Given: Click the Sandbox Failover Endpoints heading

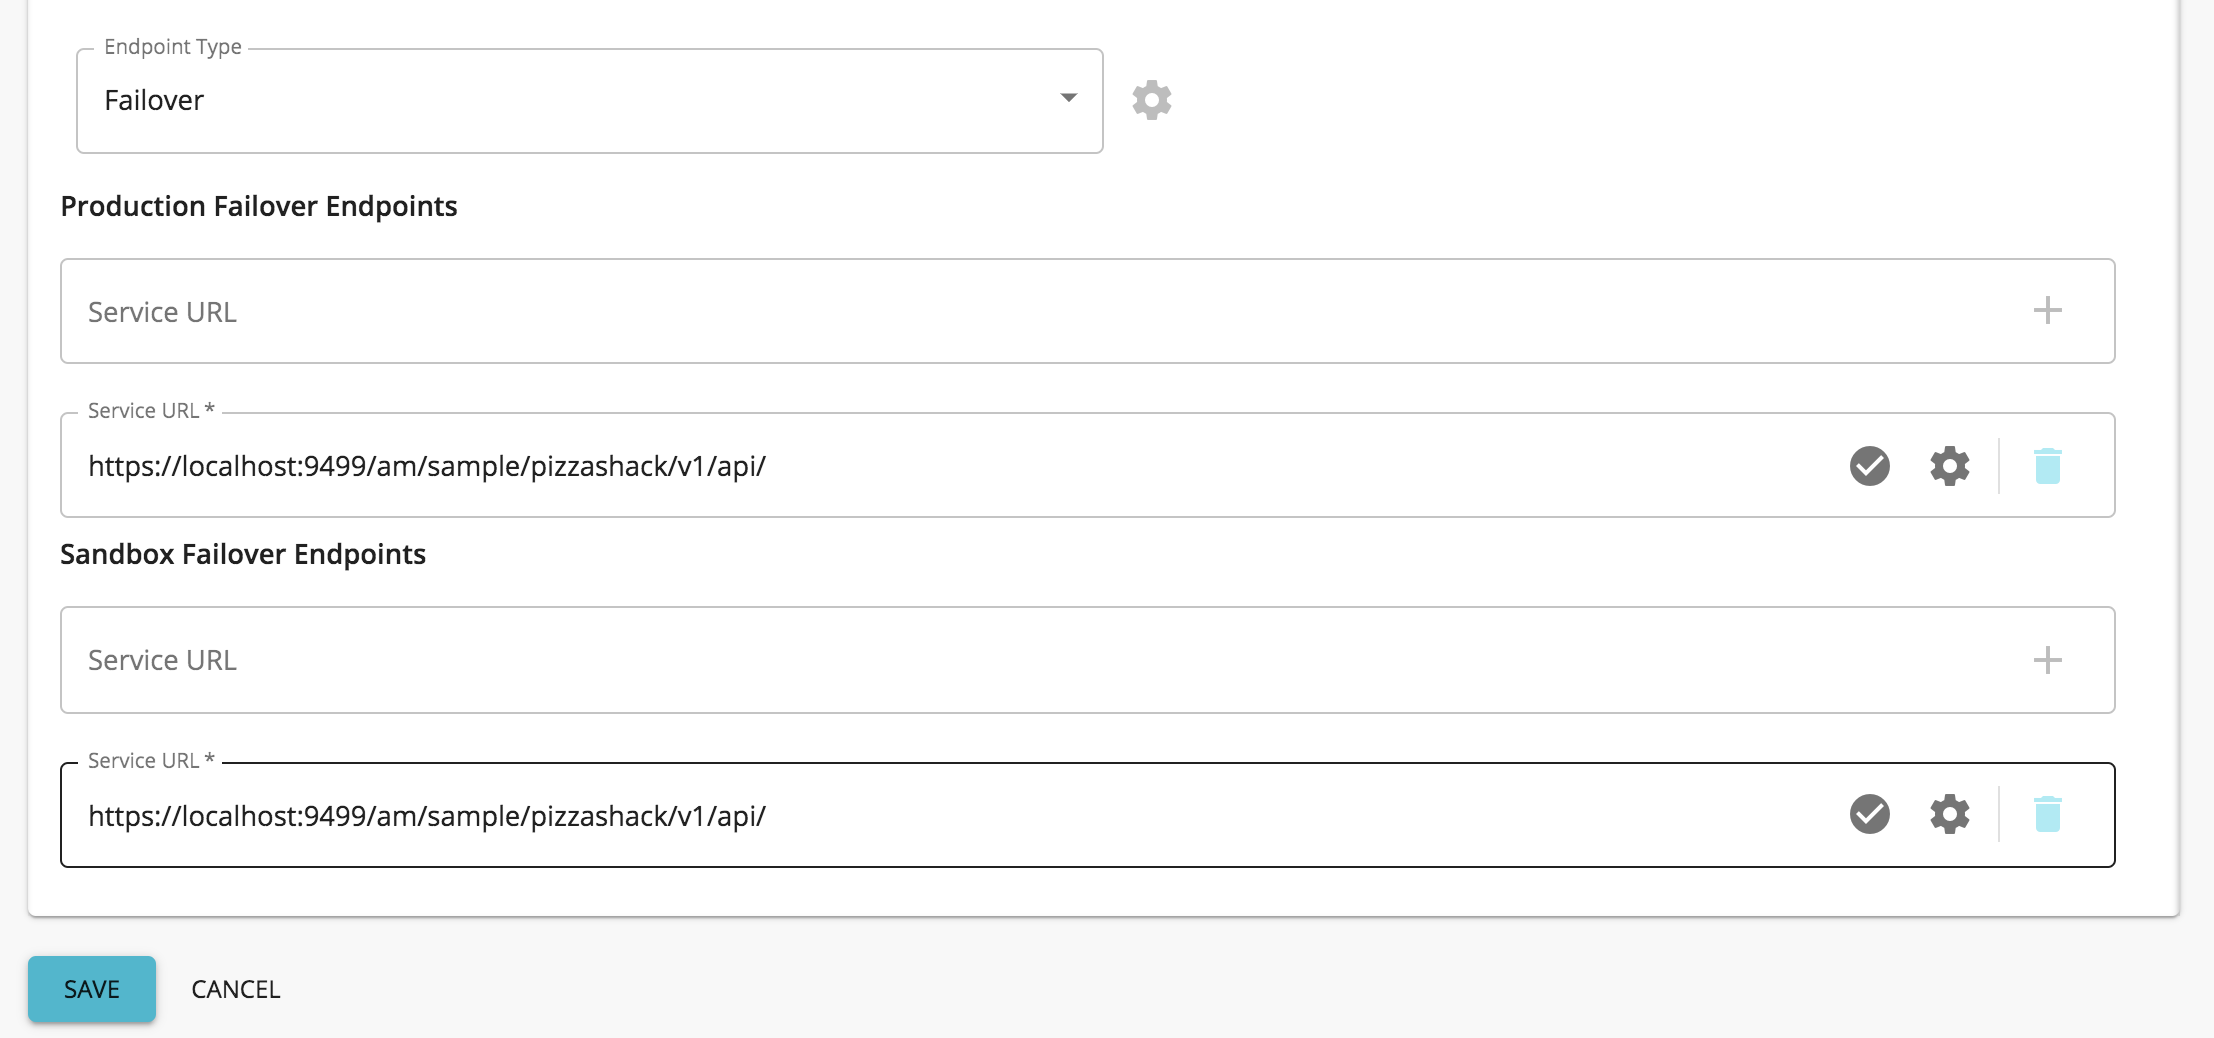Looking at the screenshot, I should pyautogui.click(x=243, y=553).
